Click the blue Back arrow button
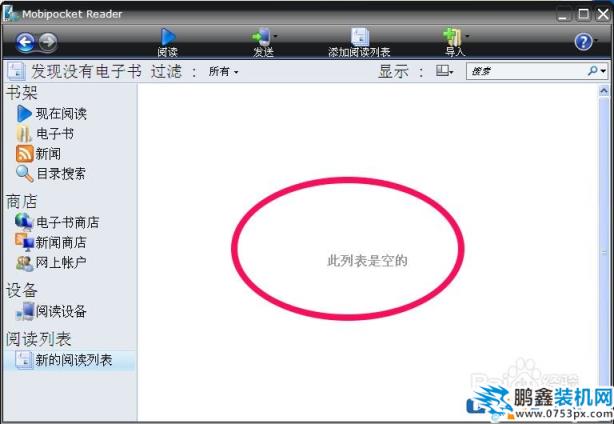The width and height of the screenshot is (614, 424). coord(25,42)
